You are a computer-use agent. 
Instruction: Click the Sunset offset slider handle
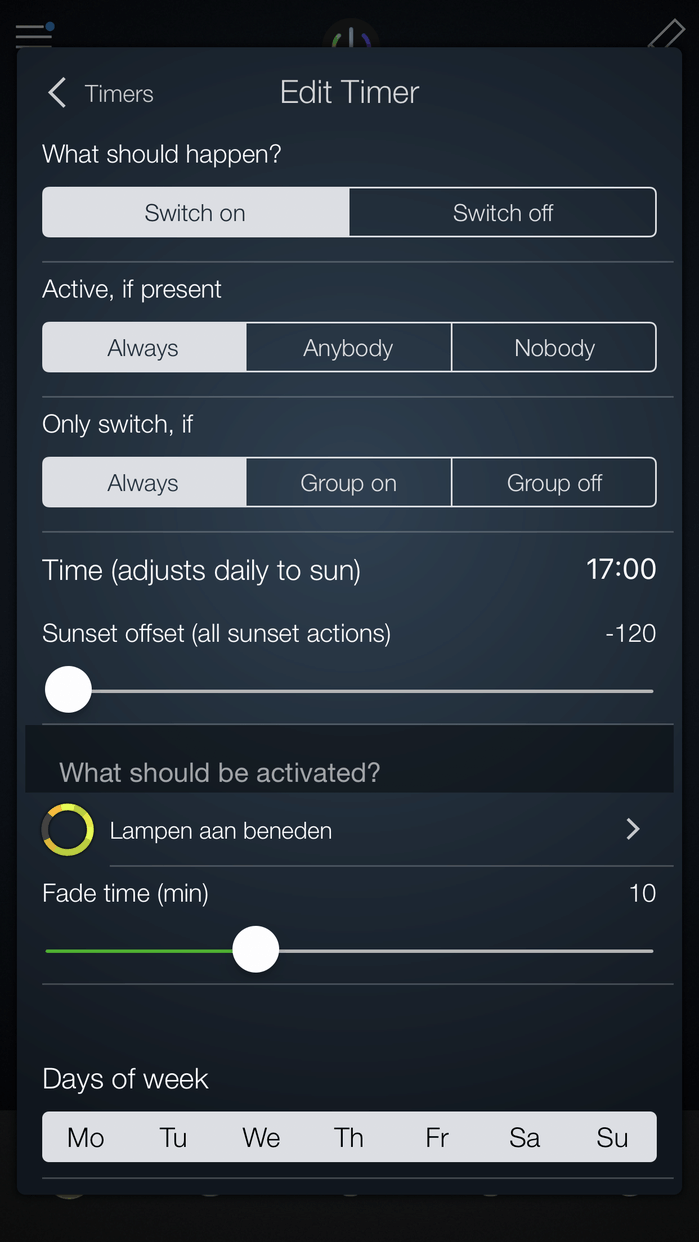pyautogui.click(x=69, y=690)
